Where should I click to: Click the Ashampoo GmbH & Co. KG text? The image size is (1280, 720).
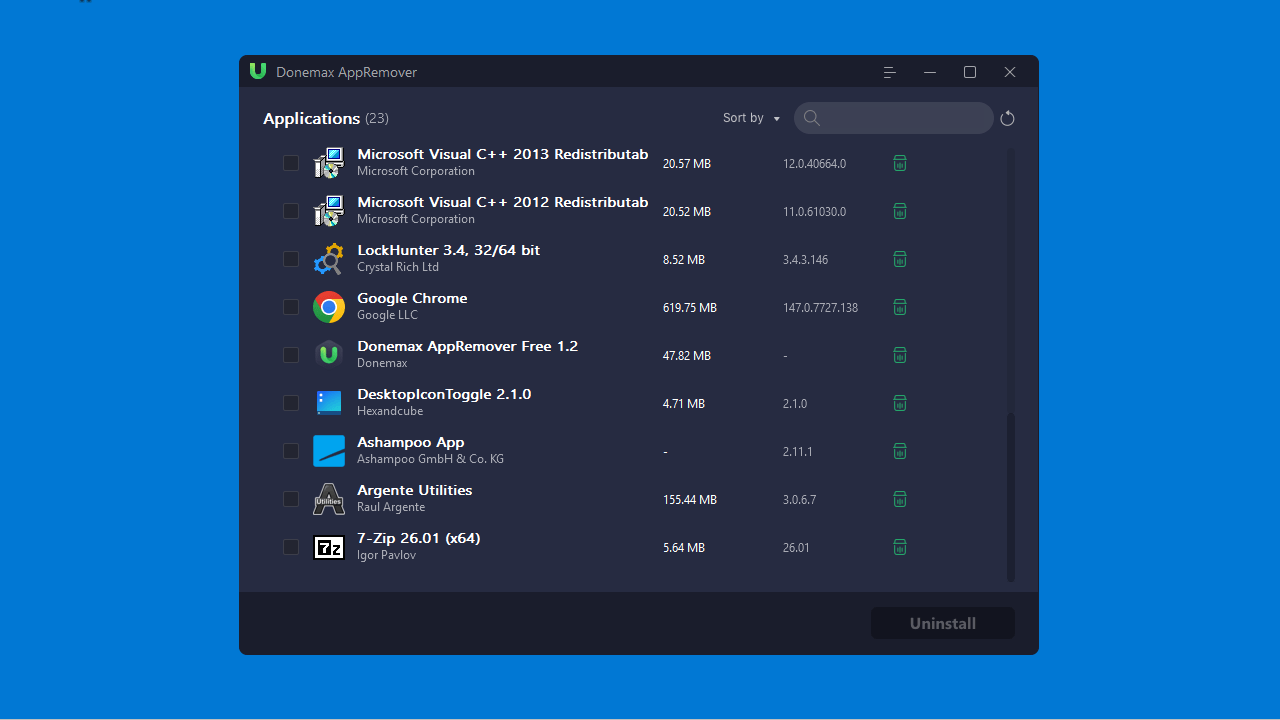[430, 459]
